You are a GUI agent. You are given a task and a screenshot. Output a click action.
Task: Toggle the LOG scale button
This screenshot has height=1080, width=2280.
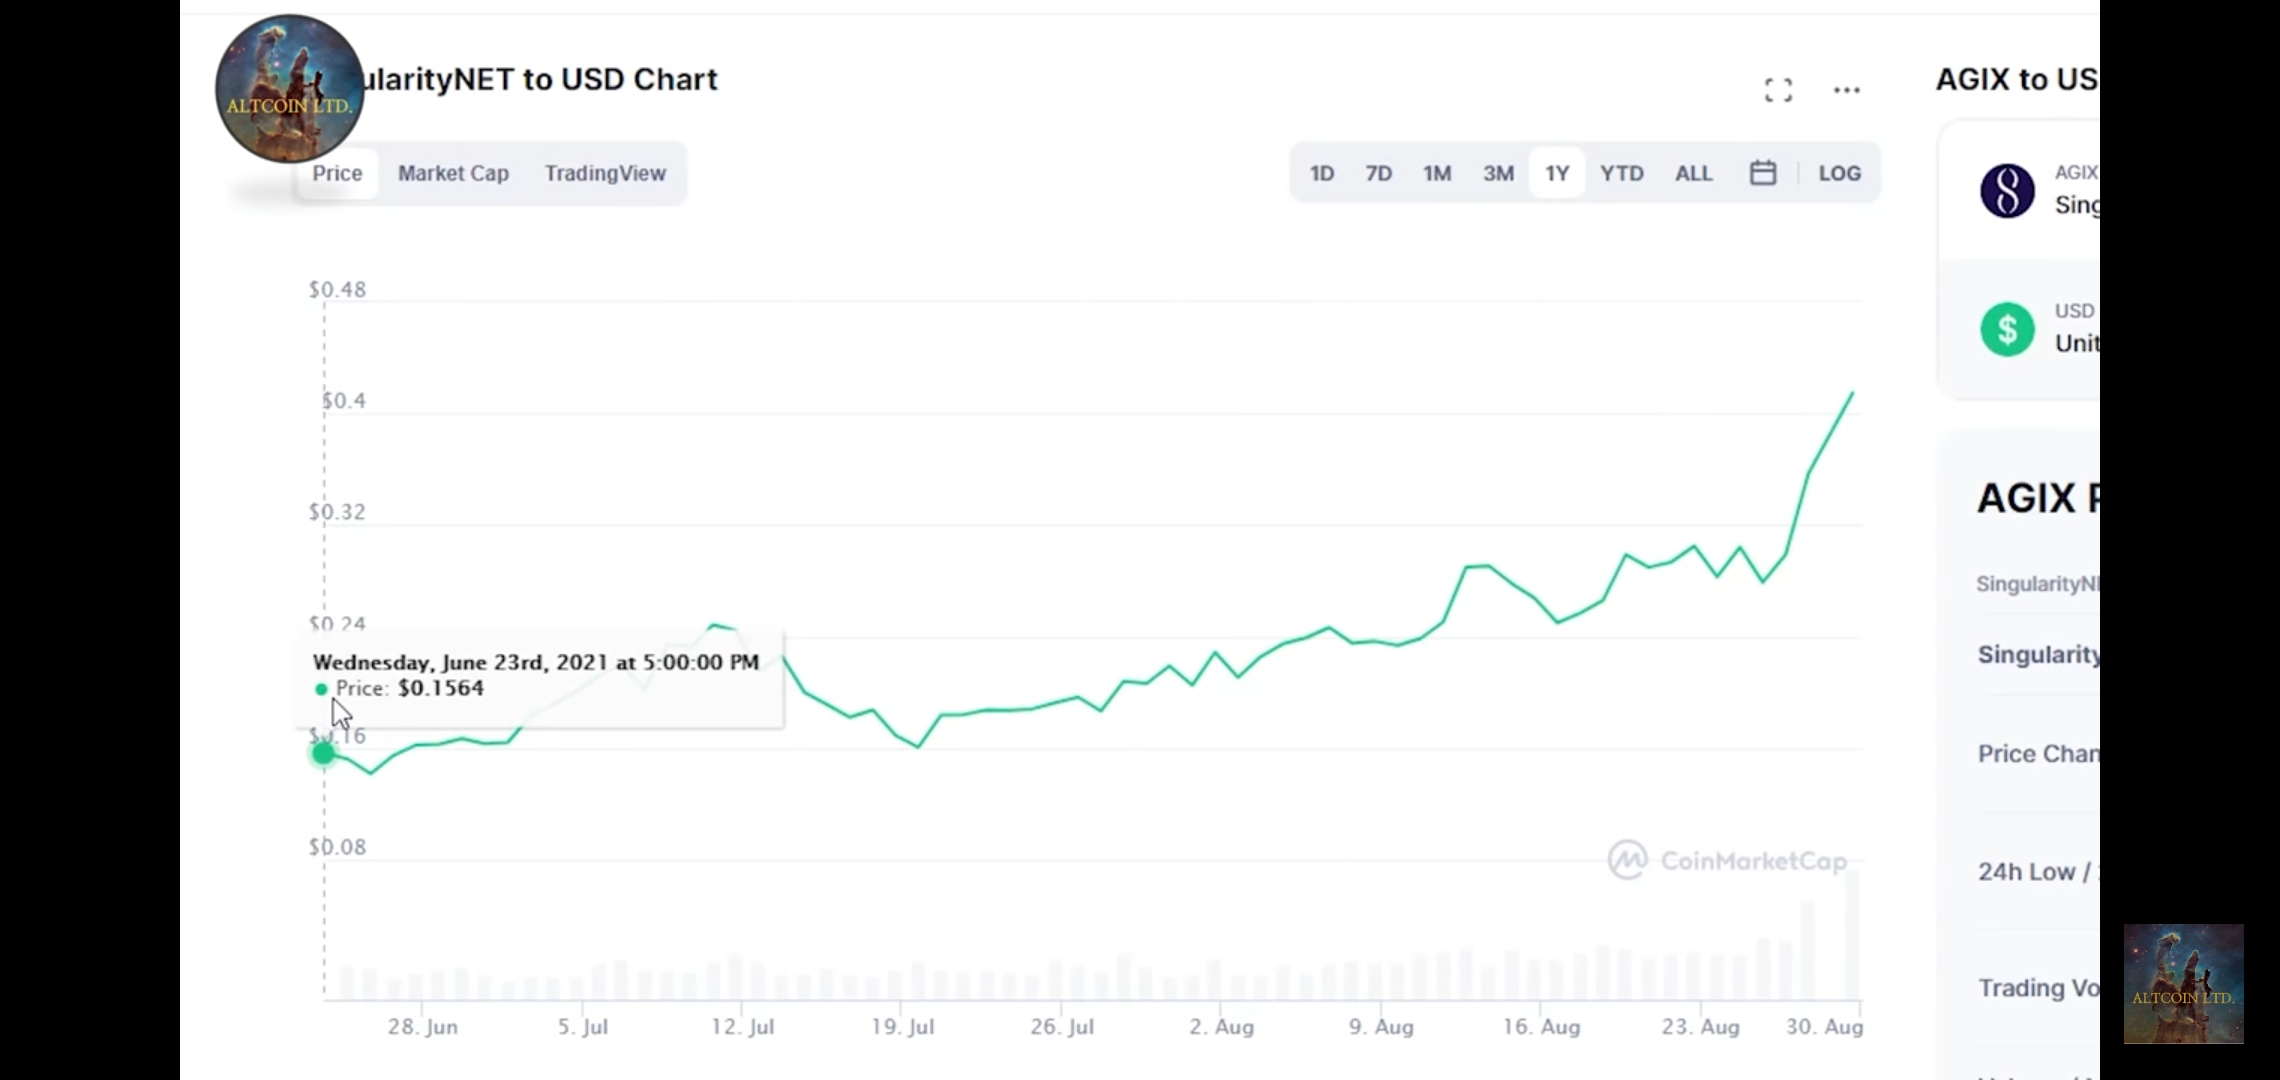tap(1839, 173)
